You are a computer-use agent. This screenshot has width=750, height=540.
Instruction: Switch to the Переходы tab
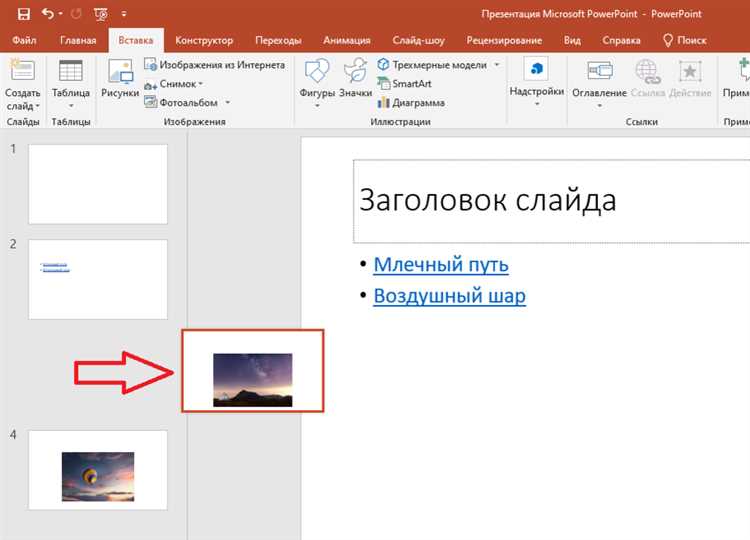tap(278, 40)
